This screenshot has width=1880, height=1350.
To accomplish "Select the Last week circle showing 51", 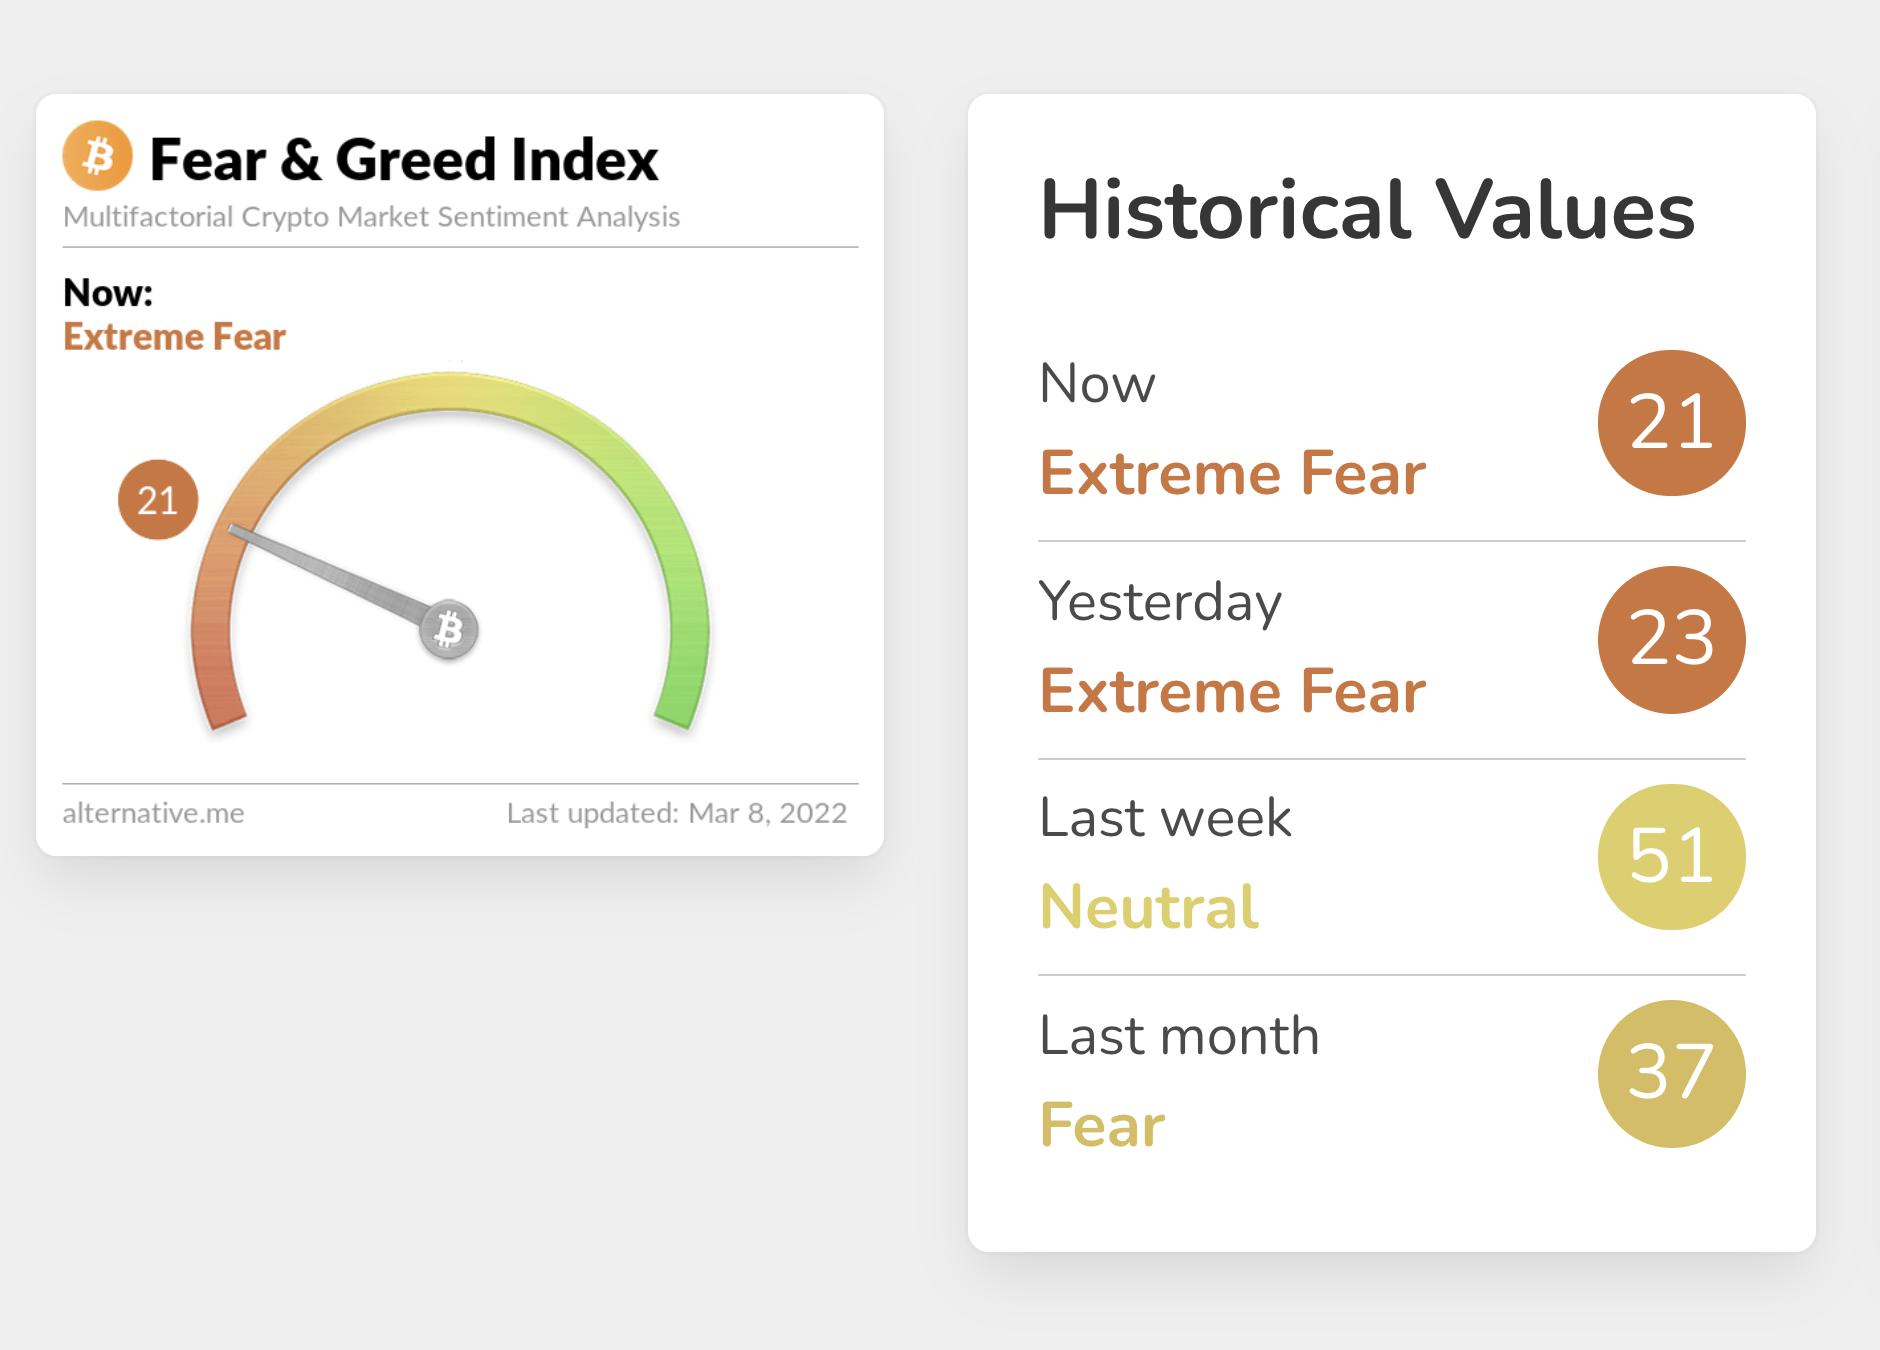I will tap(1671, 857).
